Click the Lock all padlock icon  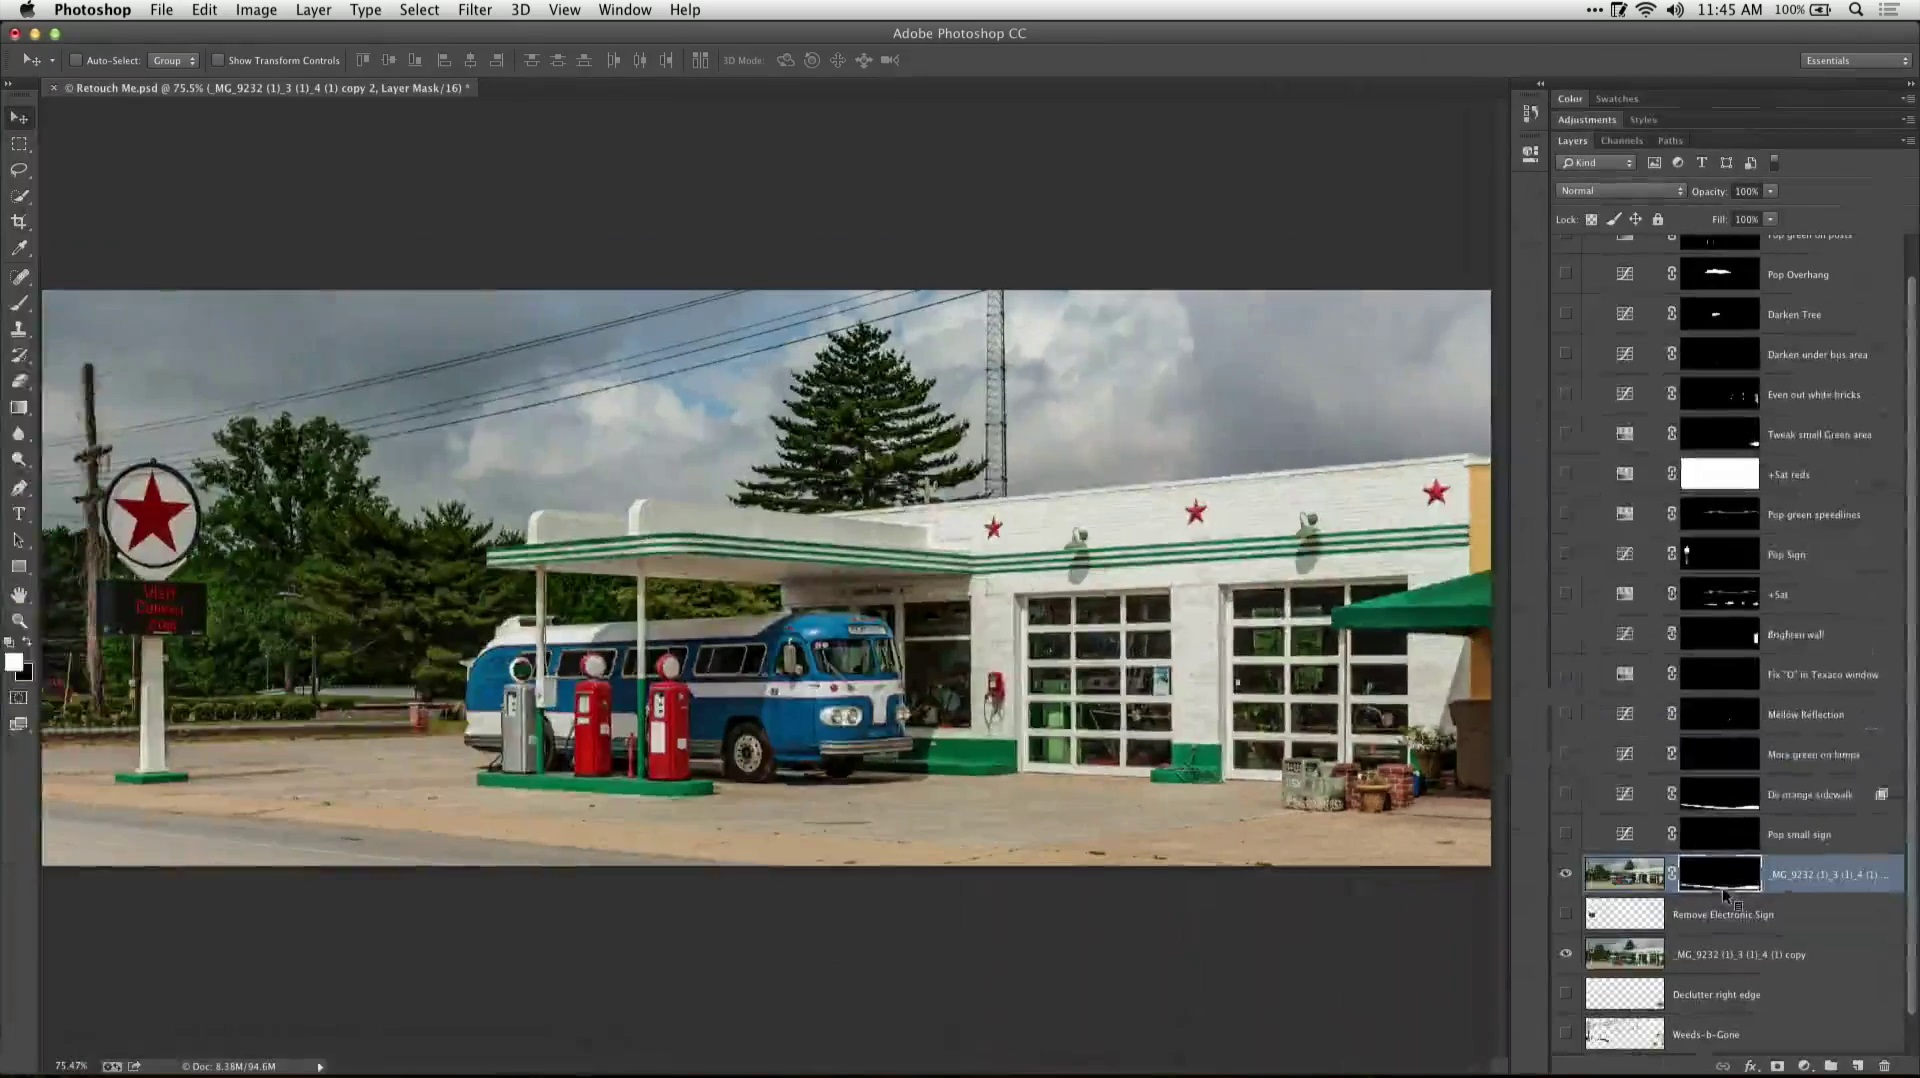point(1658,219)
